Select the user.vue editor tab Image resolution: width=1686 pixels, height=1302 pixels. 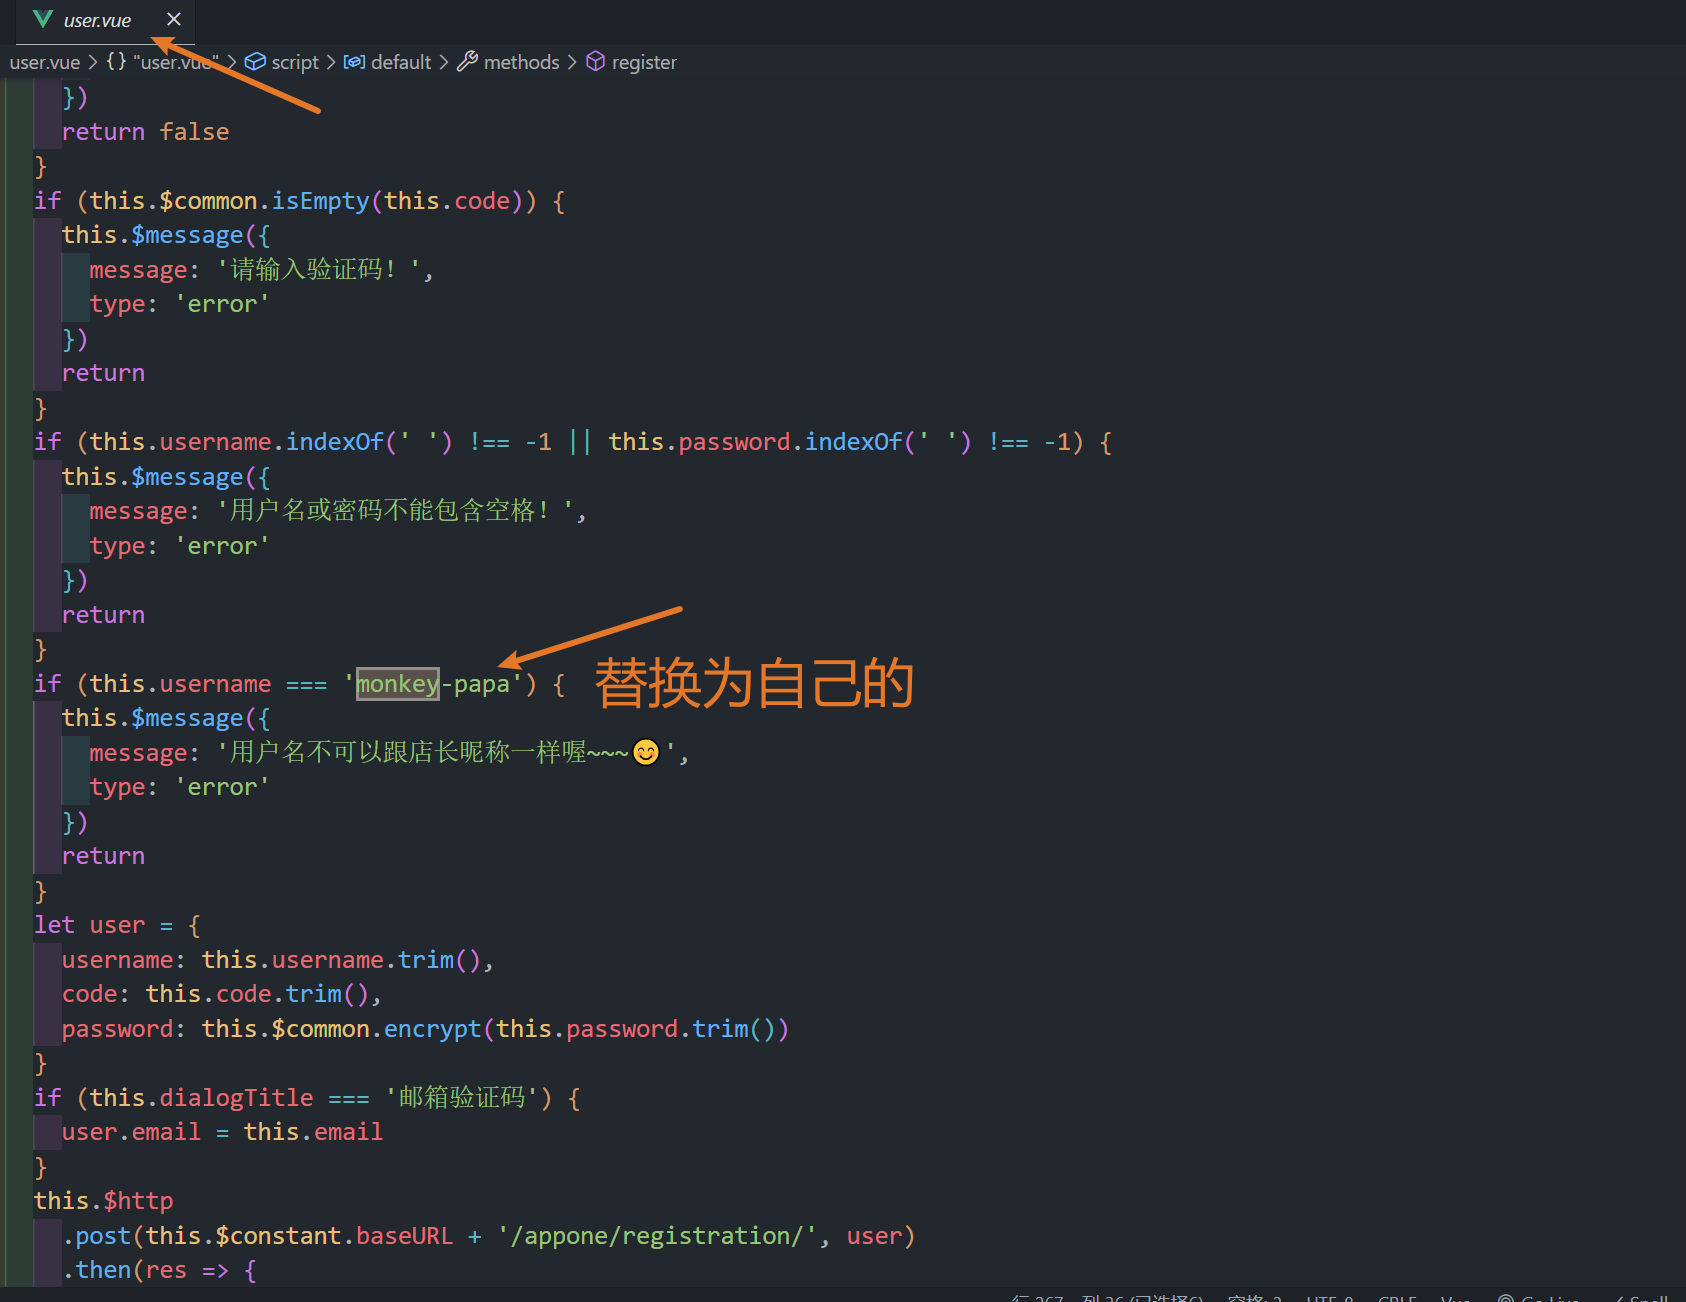click(x=104, y=20)
